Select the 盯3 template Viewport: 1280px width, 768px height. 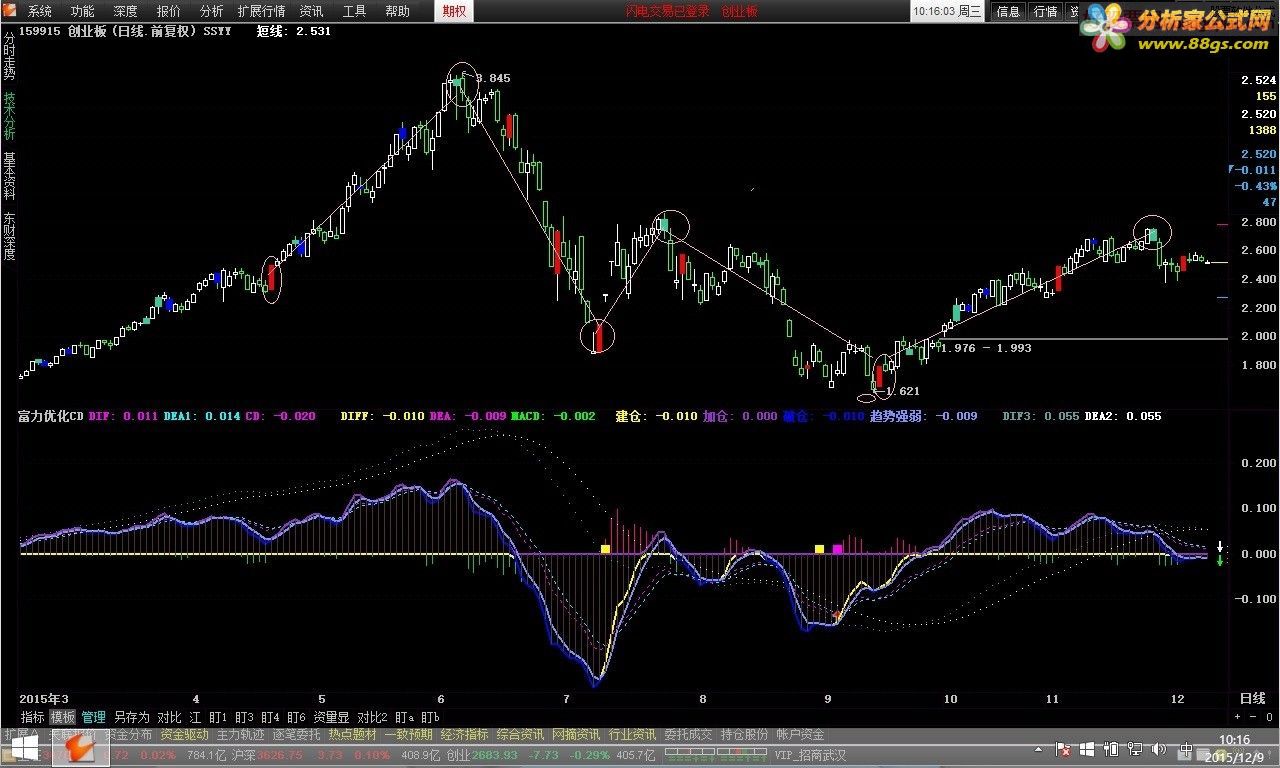(244, 717)
